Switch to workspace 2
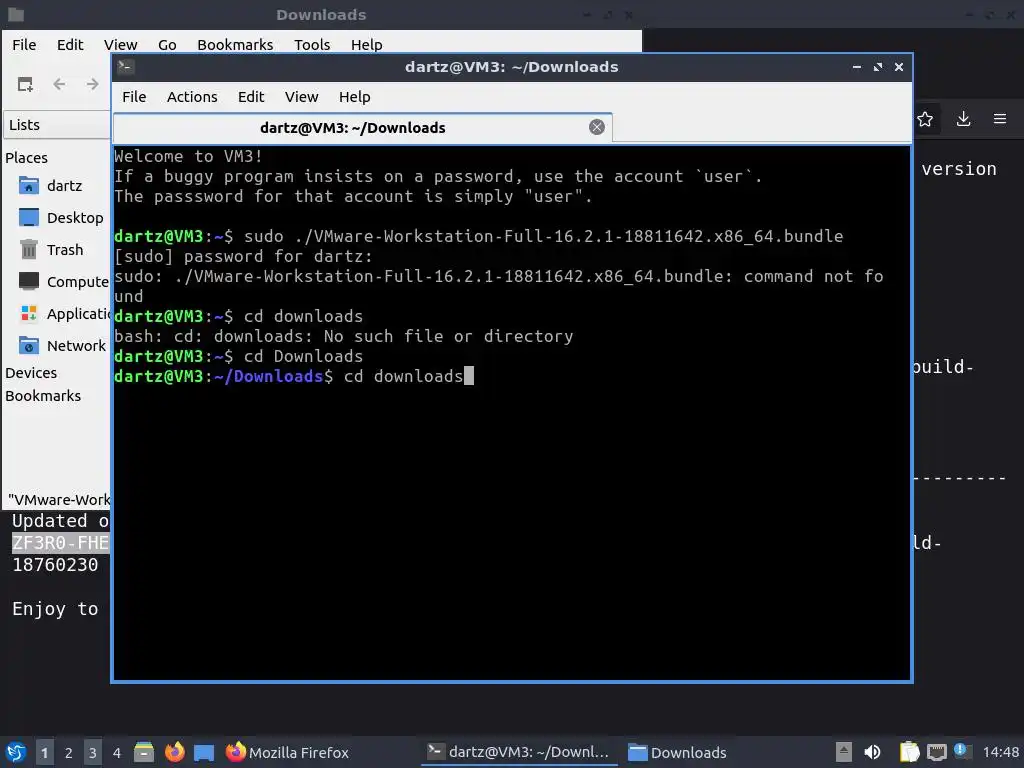The width and height of the screenshot is (1024, 768). [x=69, y=752]
